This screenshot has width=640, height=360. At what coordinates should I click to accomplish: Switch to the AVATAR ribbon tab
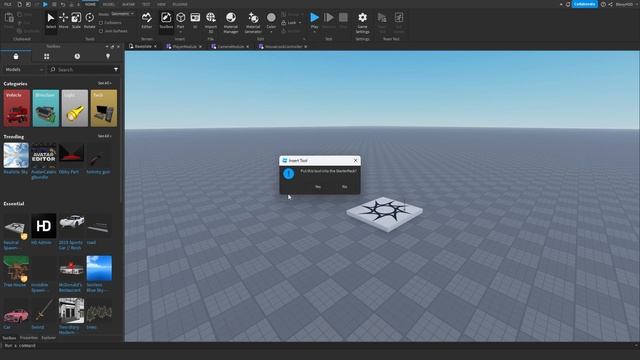point(128,4)
